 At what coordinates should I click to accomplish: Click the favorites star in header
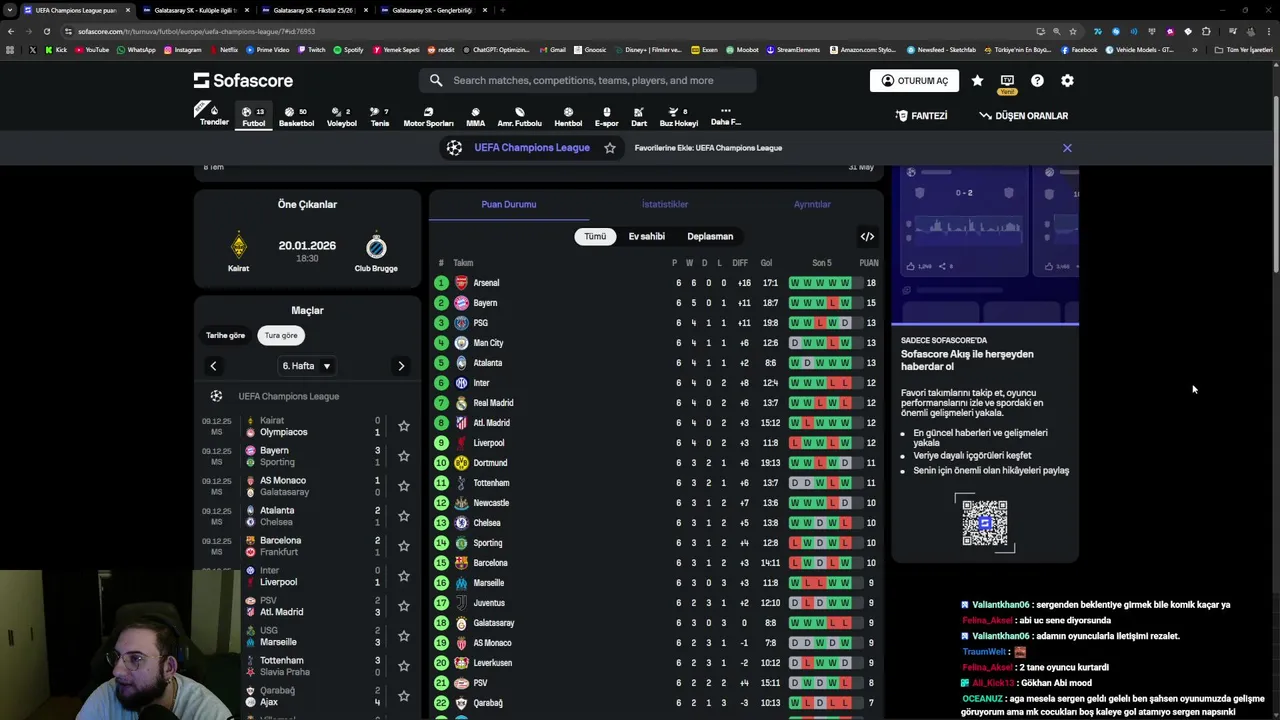[x=977, y=81]
